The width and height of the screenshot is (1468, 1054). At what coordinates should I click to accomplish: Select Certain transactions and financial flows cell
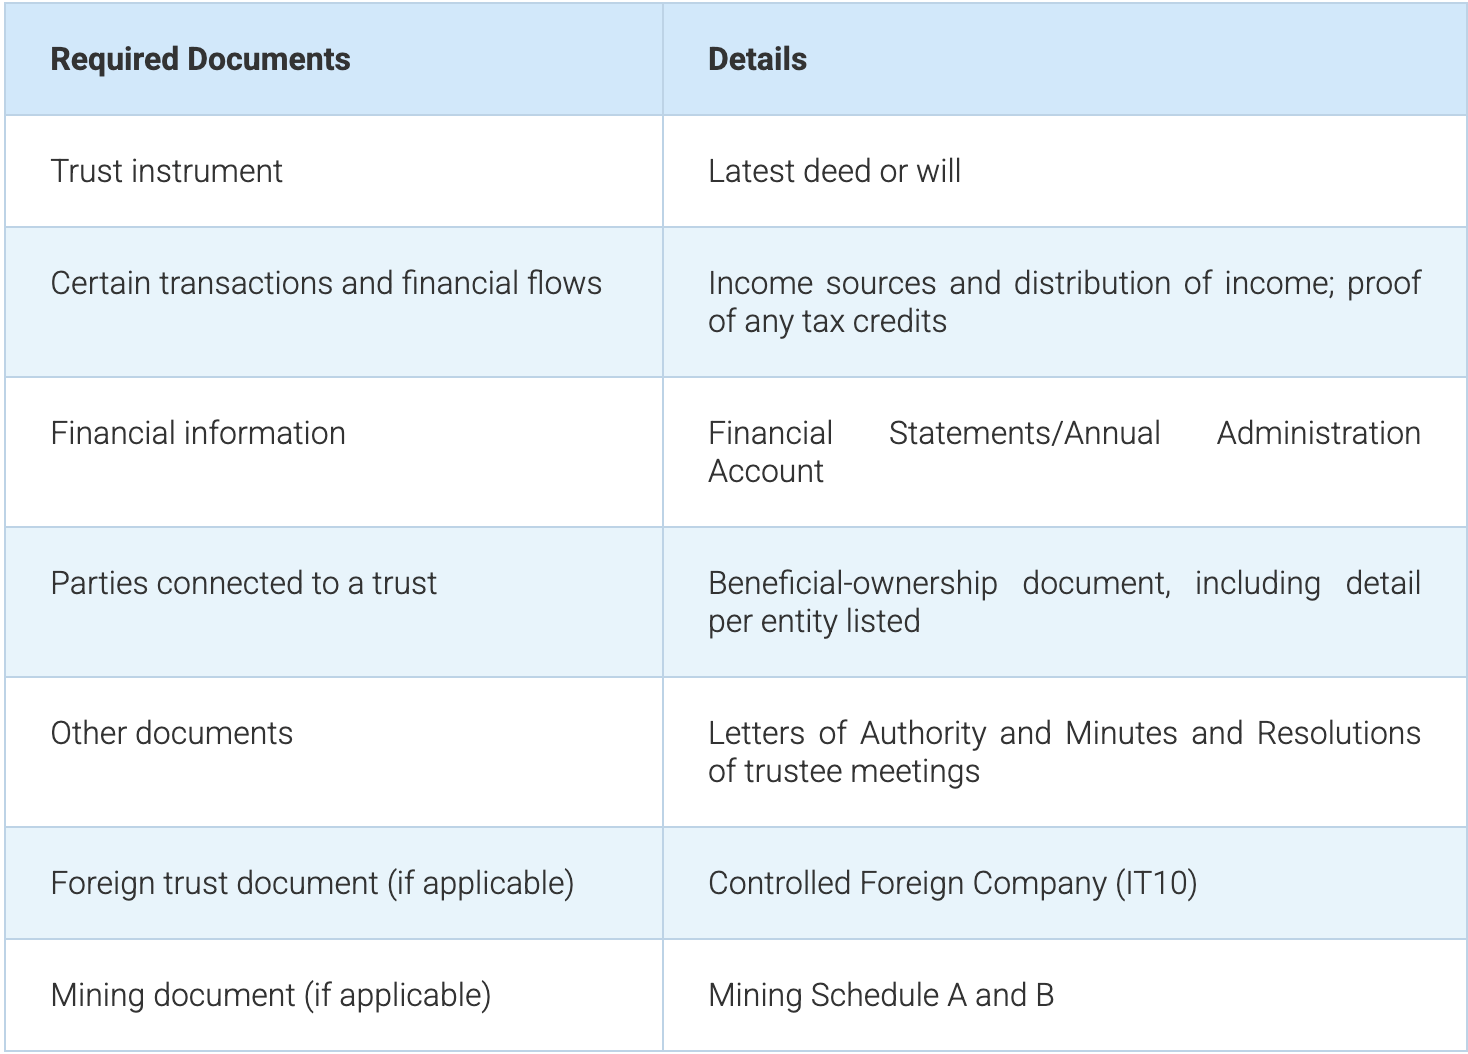(326, 284)
